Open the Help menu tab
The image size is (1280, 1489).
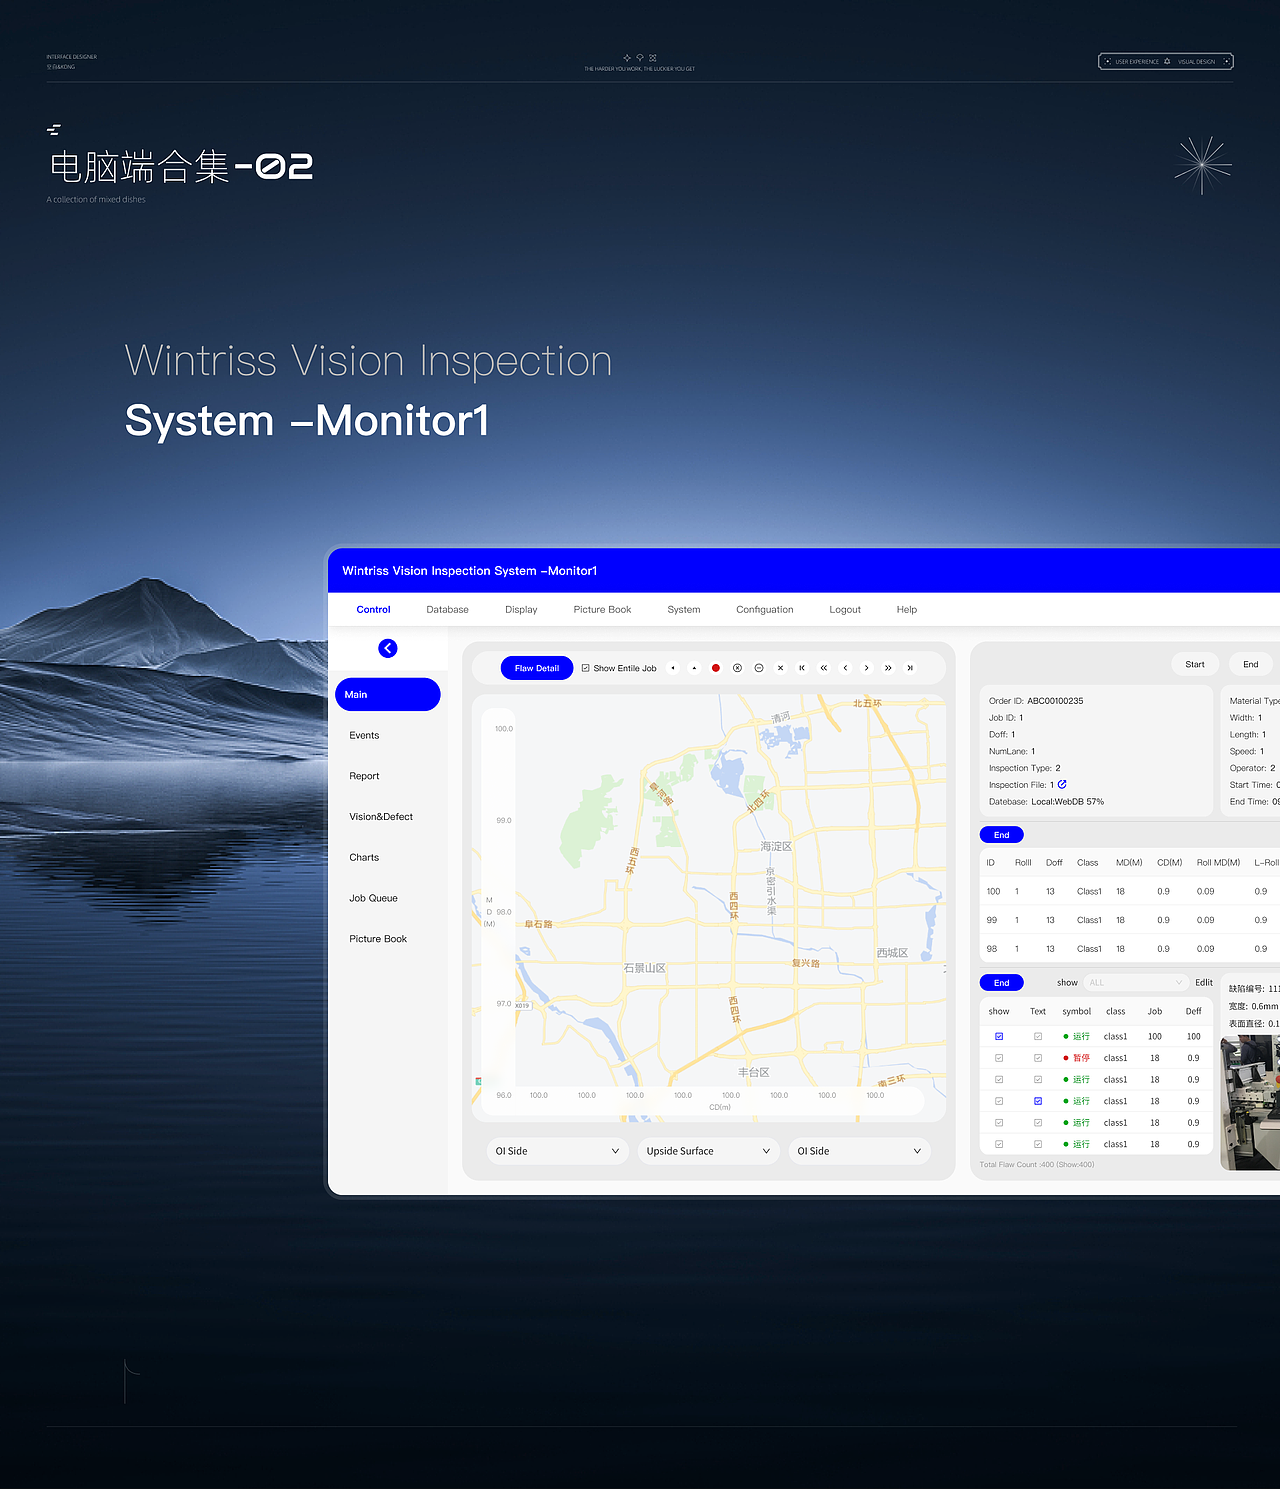(907, 610)
